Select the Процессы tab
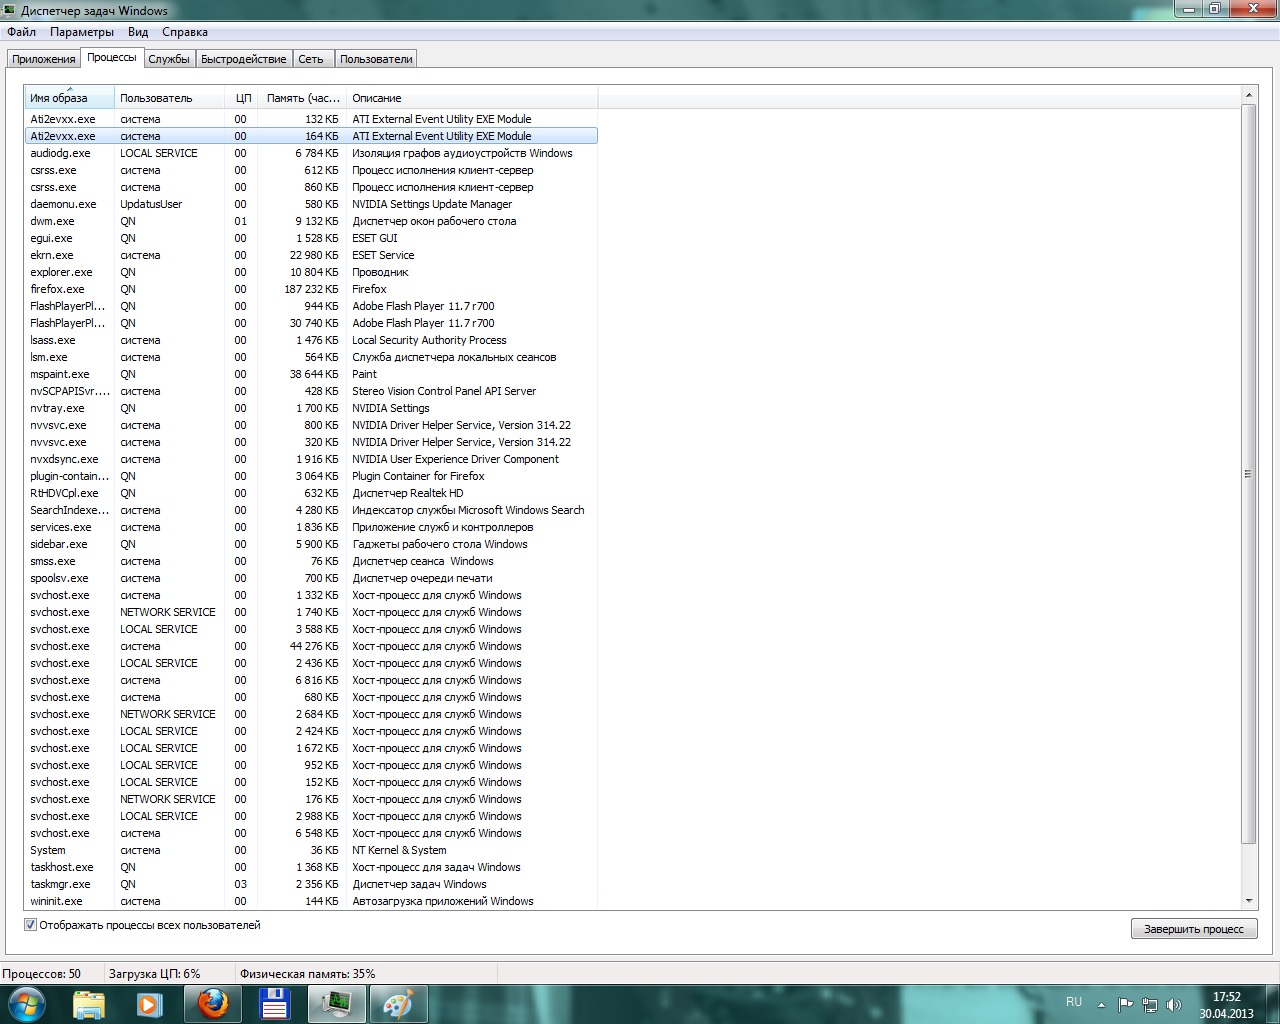The width and height of the screenshot is (1280, 1024). click(x=112, y=57)
